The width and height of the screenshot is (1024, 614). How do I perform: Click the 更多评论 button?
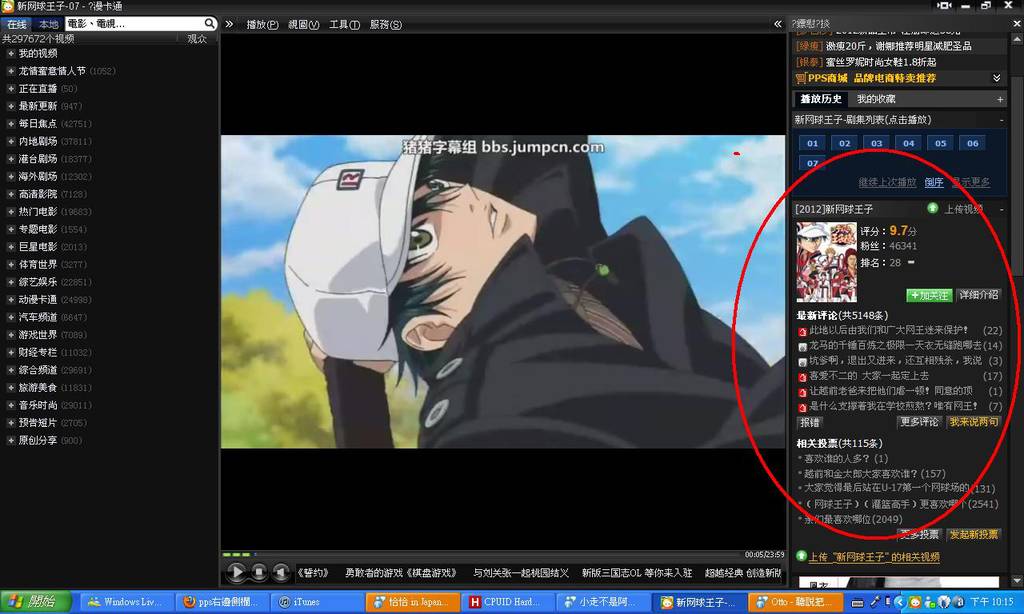(919, 422)
